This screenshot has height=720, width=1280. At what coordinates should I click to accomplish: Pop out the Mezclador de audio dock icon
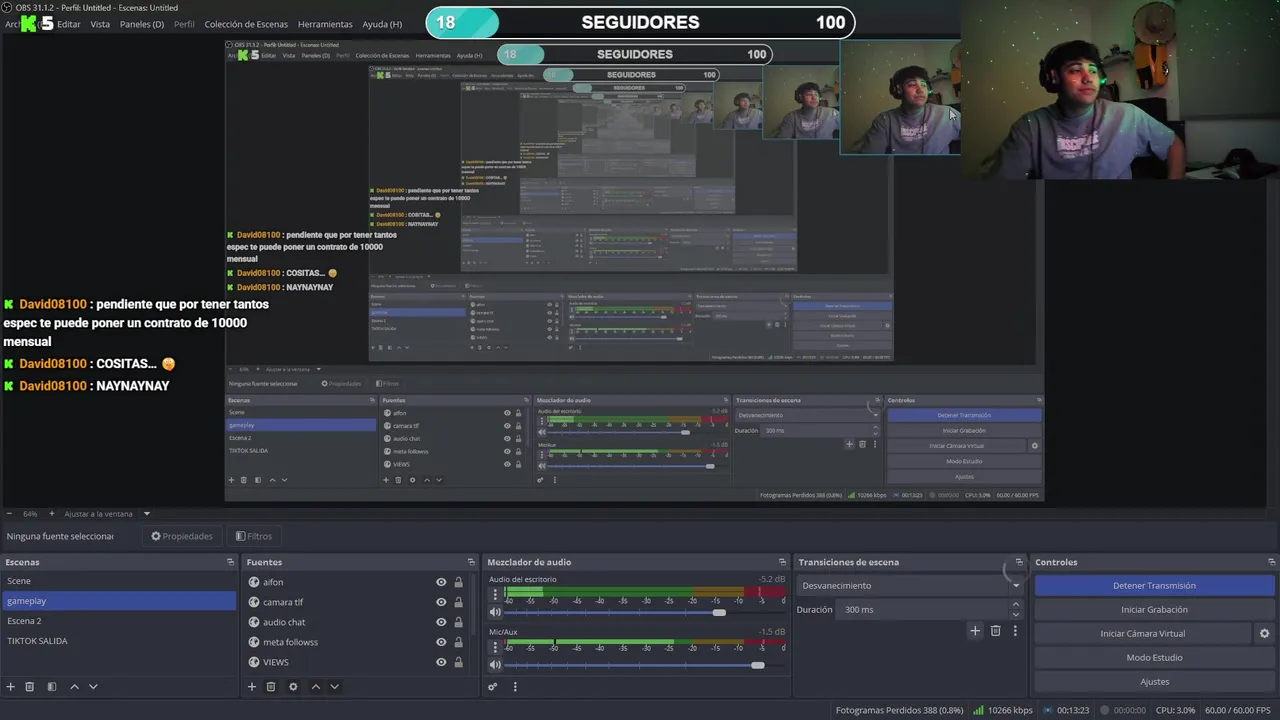(782, 562)
